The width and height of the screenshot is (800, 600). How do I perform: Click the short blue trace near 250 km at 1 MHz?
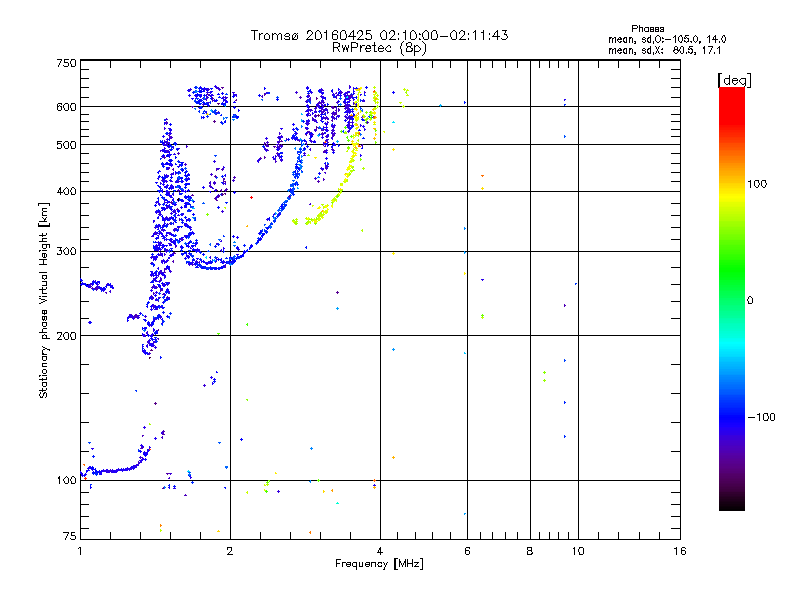tap(97, 286)
